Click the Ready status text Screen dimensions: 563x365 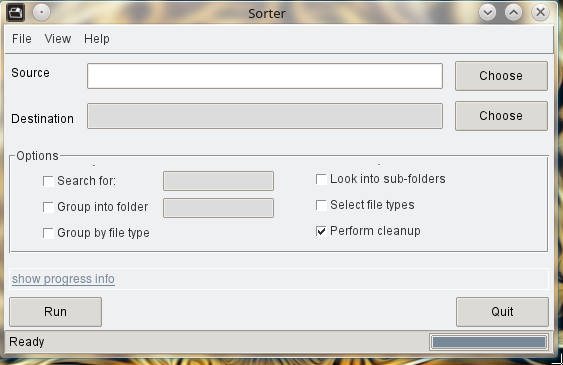tap(27, 342)
